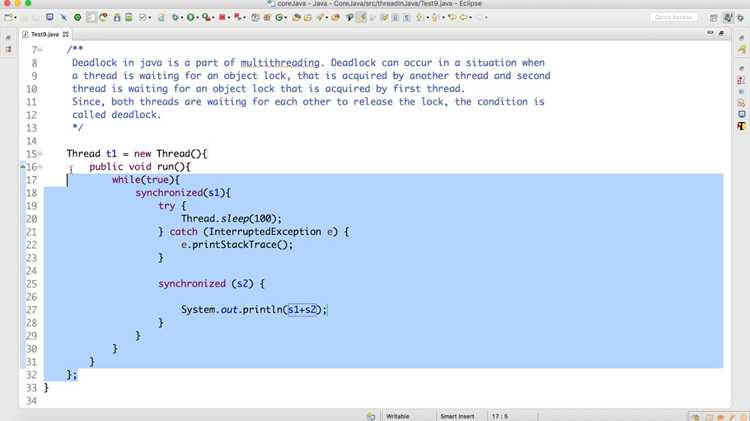This screenshot has width=750, height=421.
Task: Click the Writable status field
Action: (397, 416)
